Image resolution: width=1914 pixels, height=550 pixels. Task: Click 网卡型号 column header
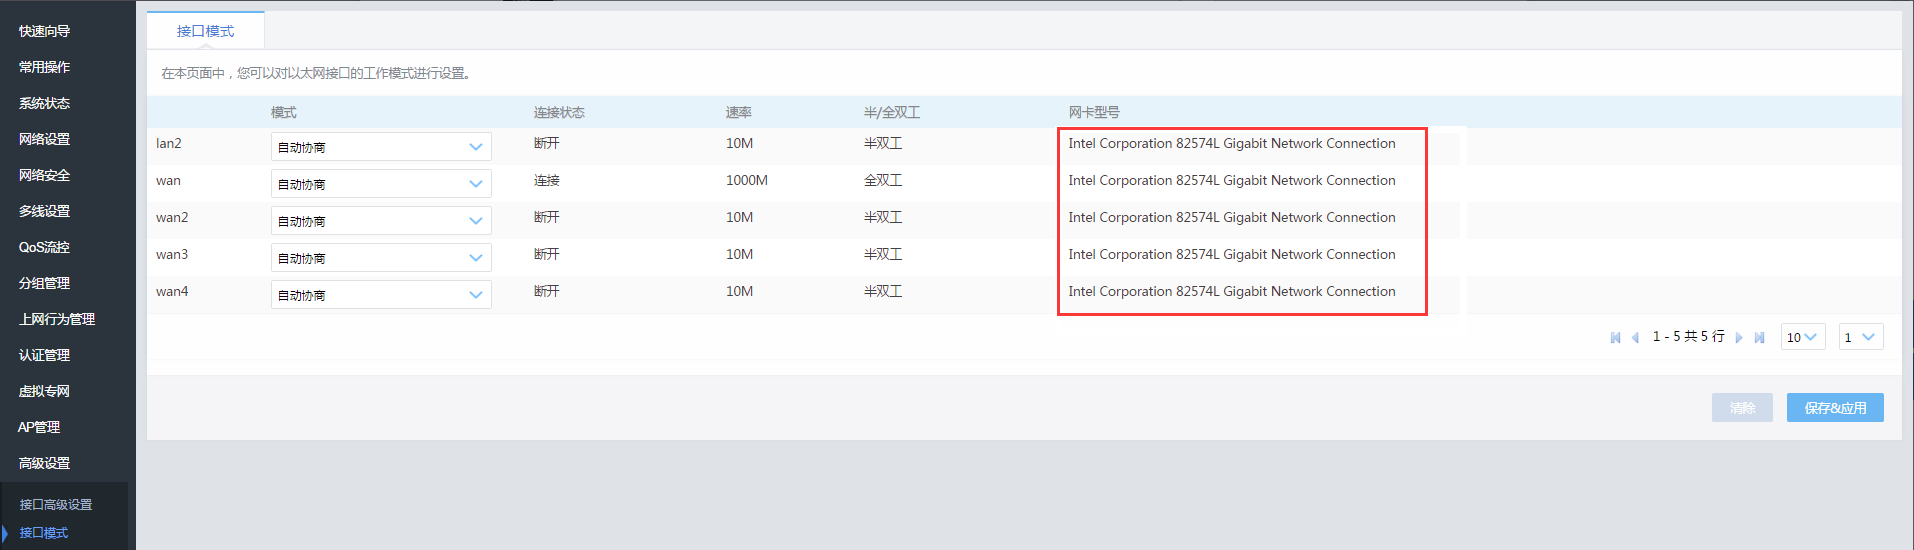tap(1094, 112)
